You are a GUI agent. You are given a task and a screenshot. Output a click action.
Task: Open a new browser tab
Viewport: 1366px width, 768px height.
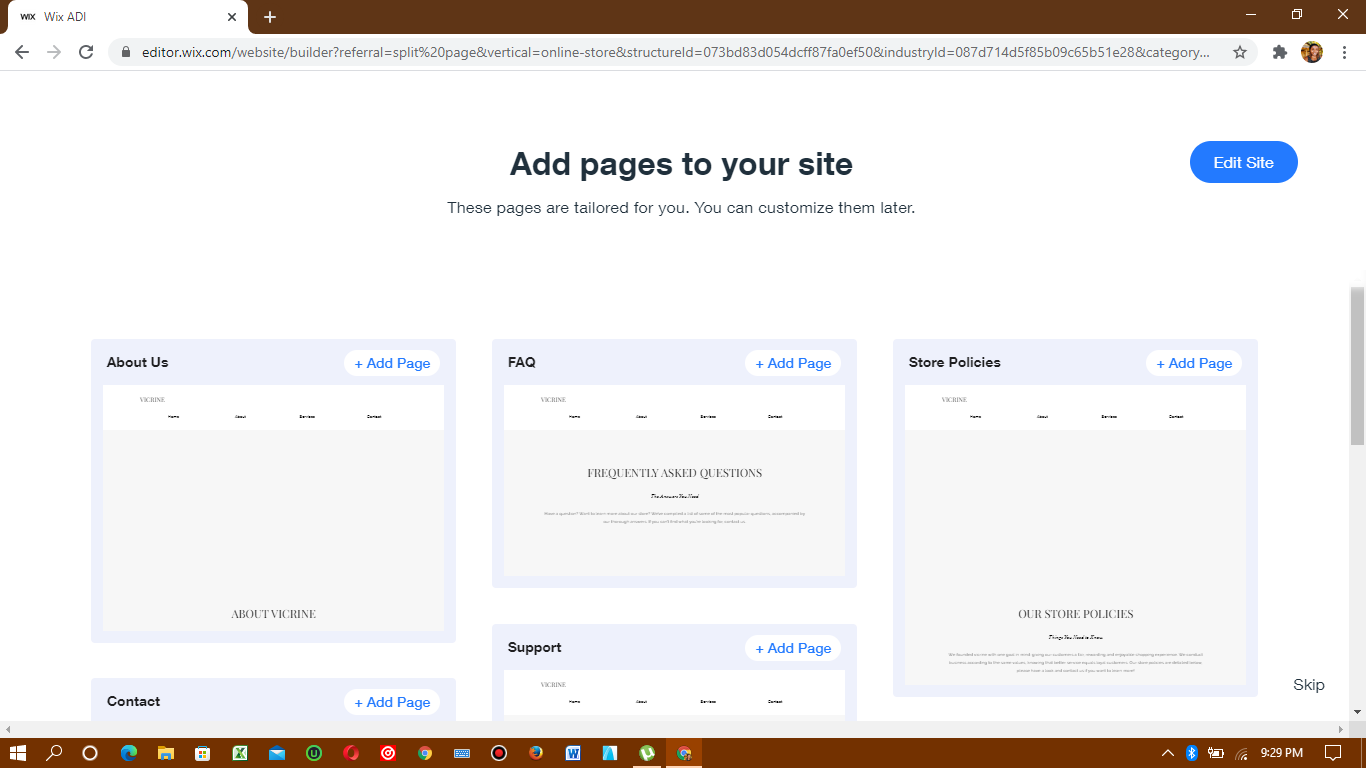[x=270, y=17]
